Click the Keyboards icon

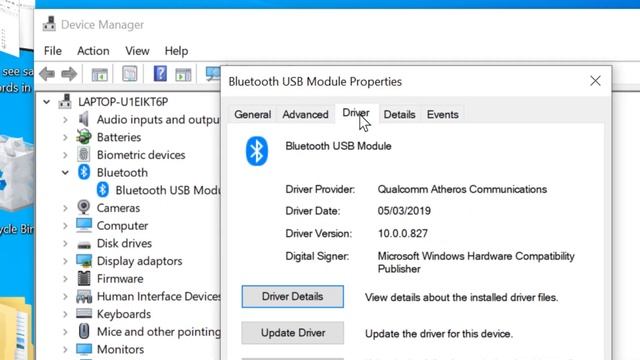(84, 313)
